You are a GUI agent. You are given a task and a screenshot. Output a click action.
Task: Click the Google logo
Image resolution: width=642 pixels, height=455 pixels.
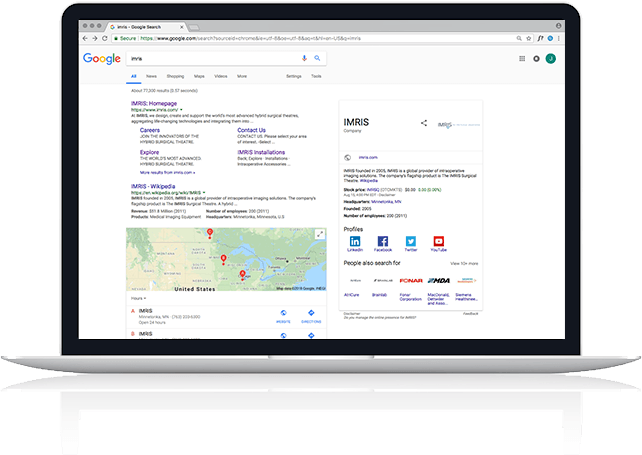(102, 59)
